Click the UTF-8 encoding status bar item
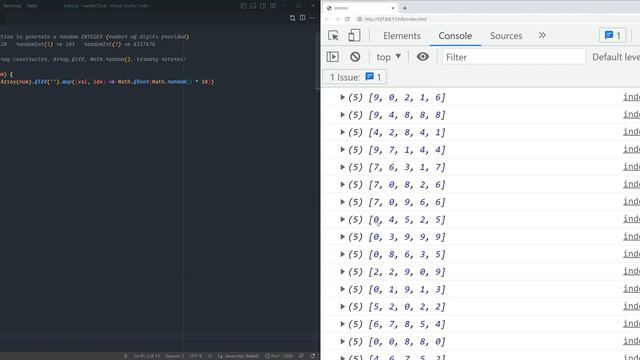Screen dimensions: 640x360 pos(196,356)
